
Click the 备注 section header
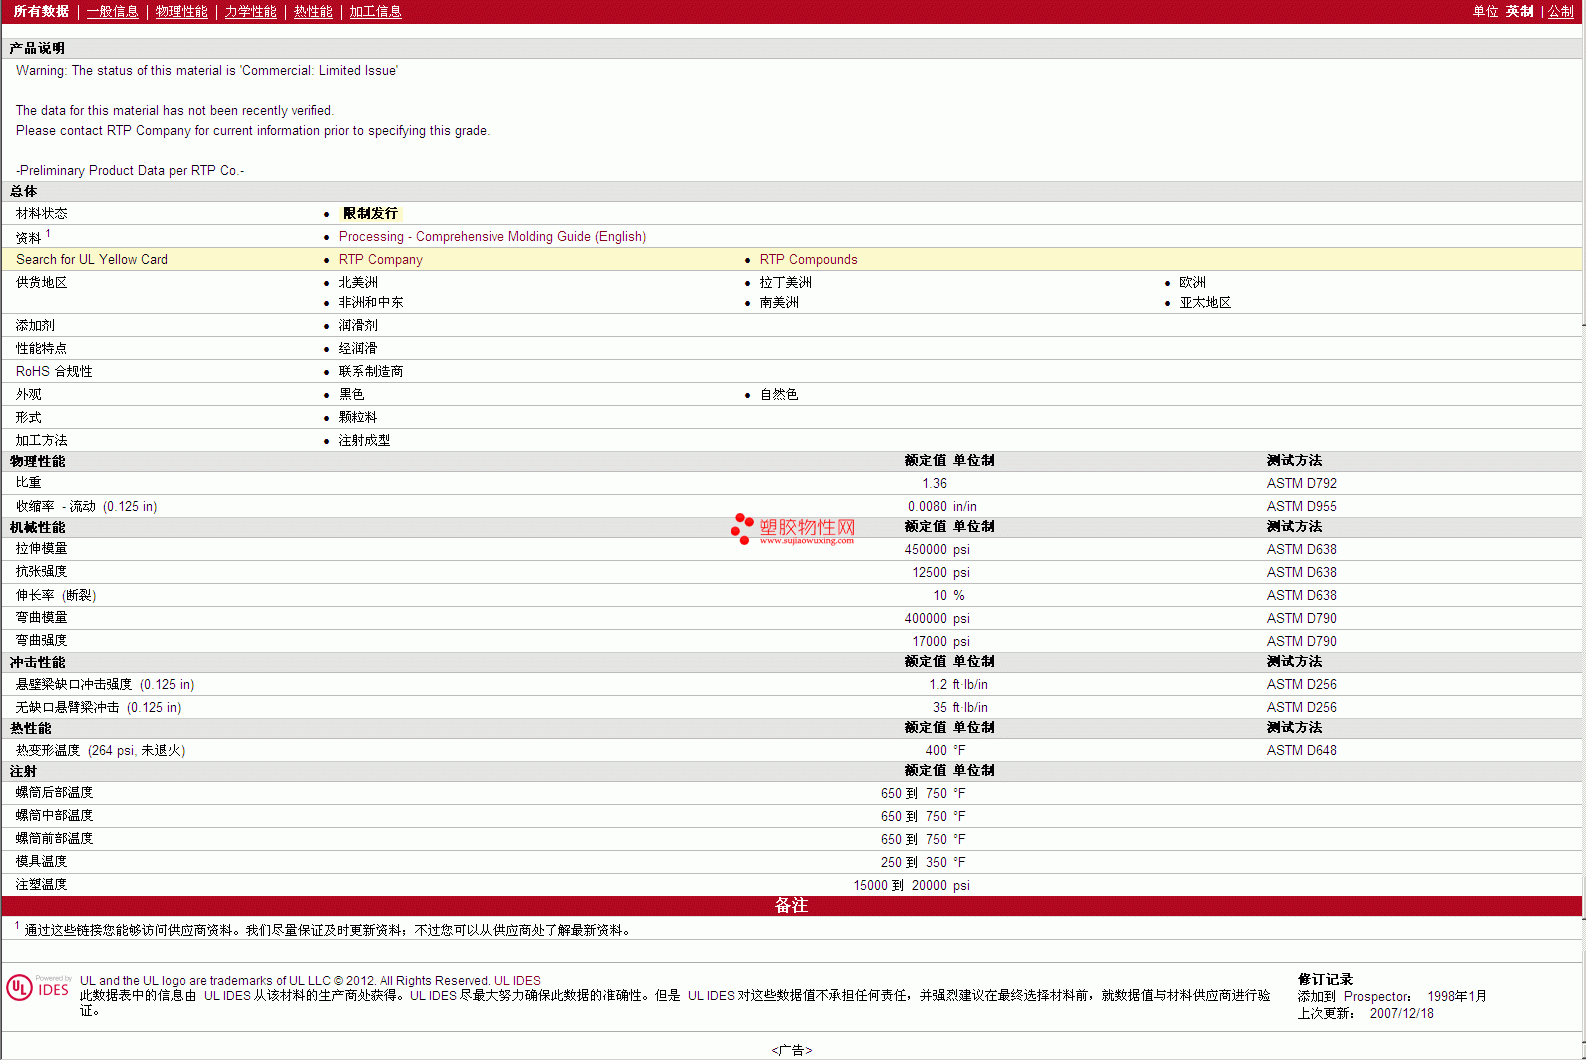pyautogui.click(x=791, y=905)
